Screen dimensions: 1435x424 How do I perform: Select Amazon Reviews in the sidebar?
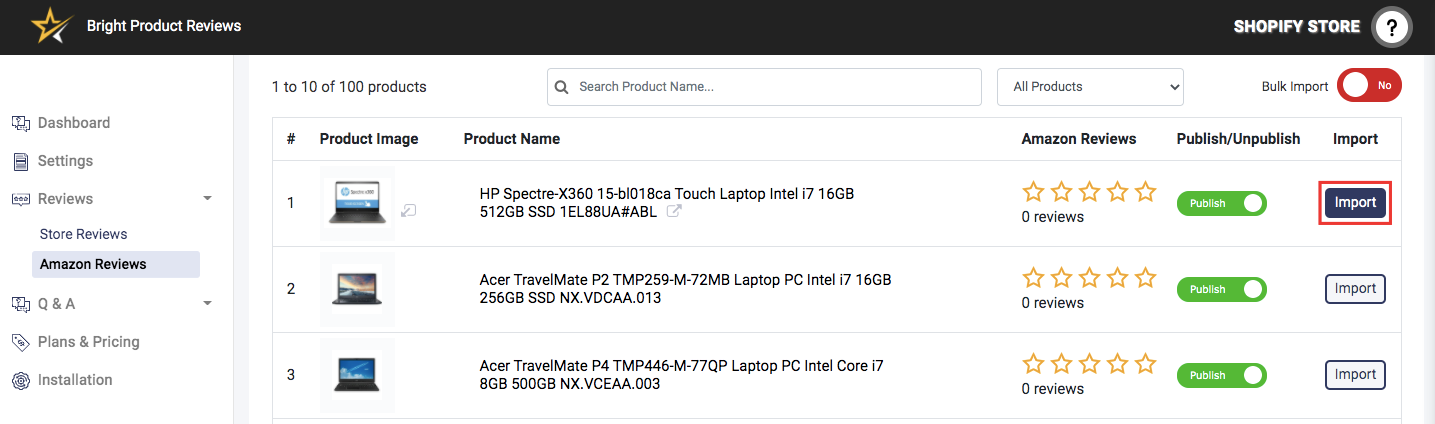(x=93, y=264)
